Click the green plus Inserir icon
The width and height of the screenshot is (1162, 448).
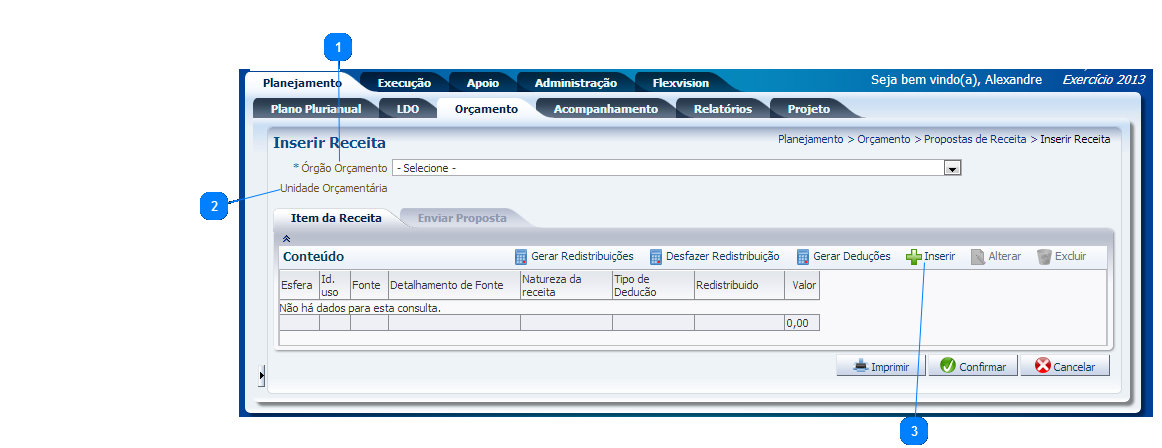click(x=914, y=257)
